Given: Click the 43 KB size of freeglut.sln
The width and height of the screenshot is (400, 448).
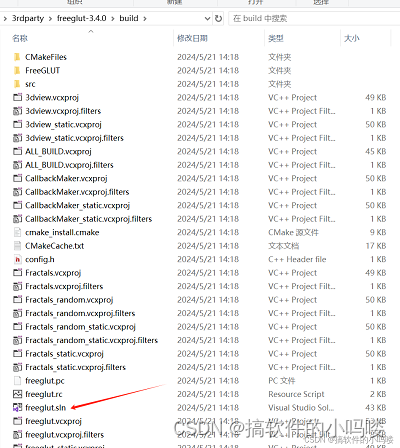Looking at the screenshot, I should [x=376, y=408].
